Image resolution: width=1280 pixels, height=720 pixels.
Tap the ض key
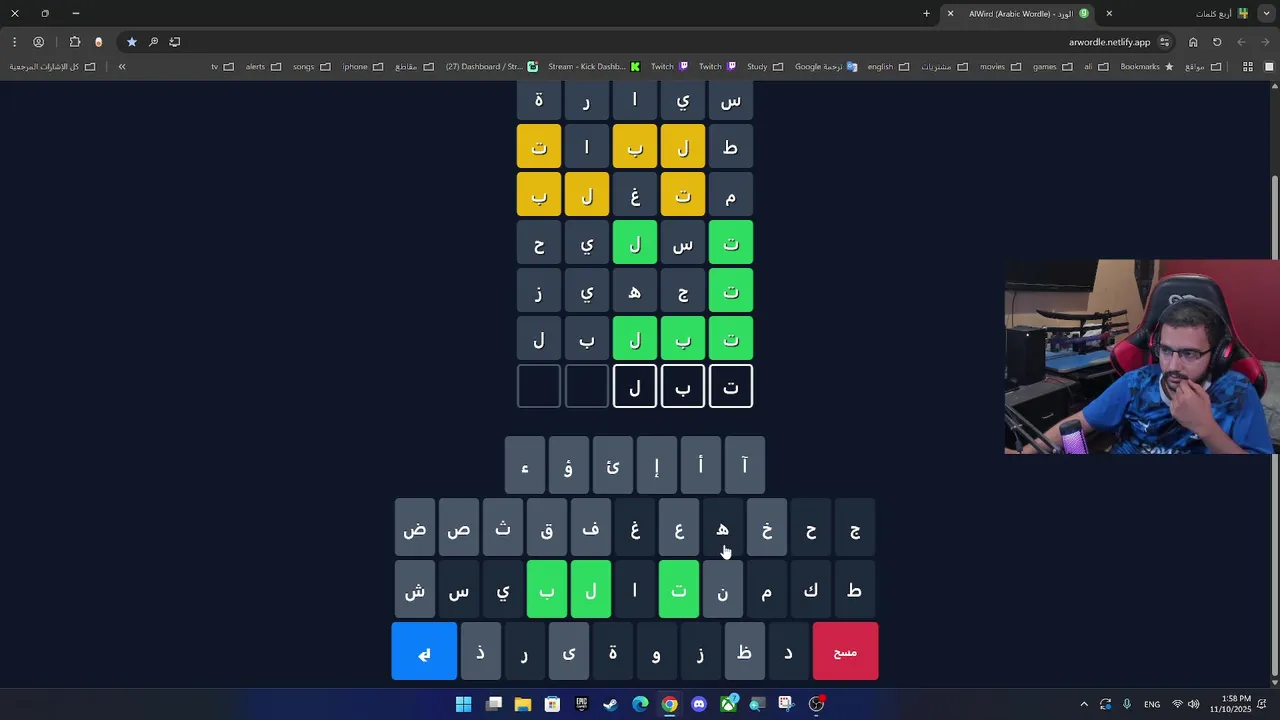pos(414,528)
